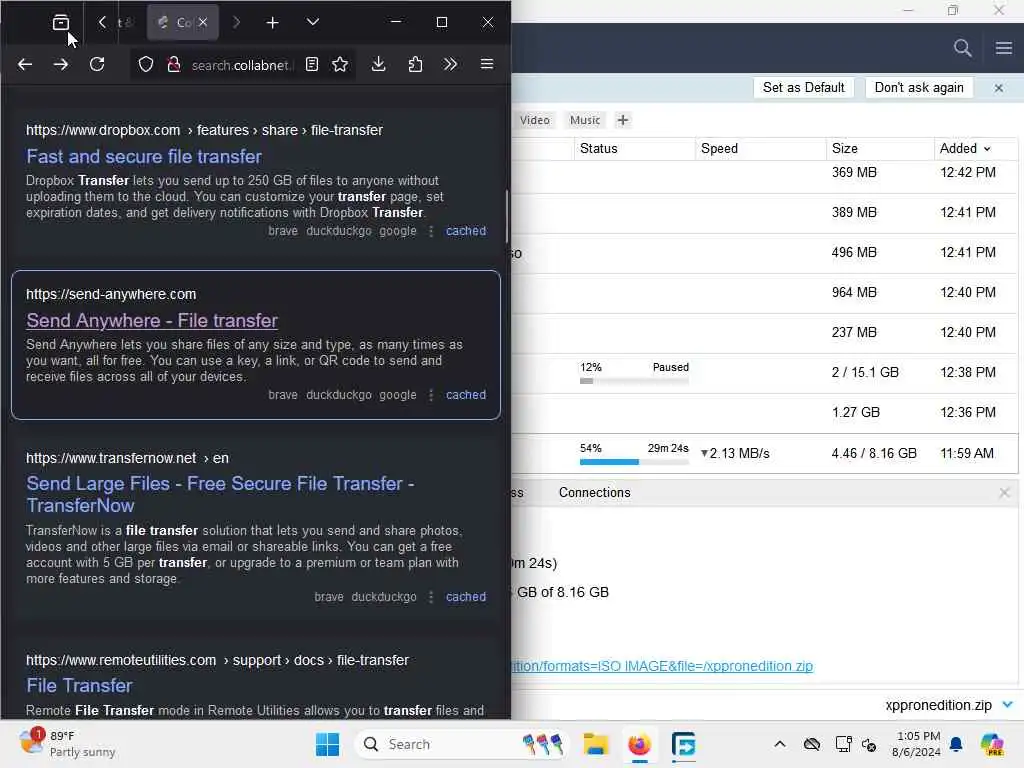This screenshot has width=1024, height=768.
Task: Click Set as Default button
Action: point(803,88)
